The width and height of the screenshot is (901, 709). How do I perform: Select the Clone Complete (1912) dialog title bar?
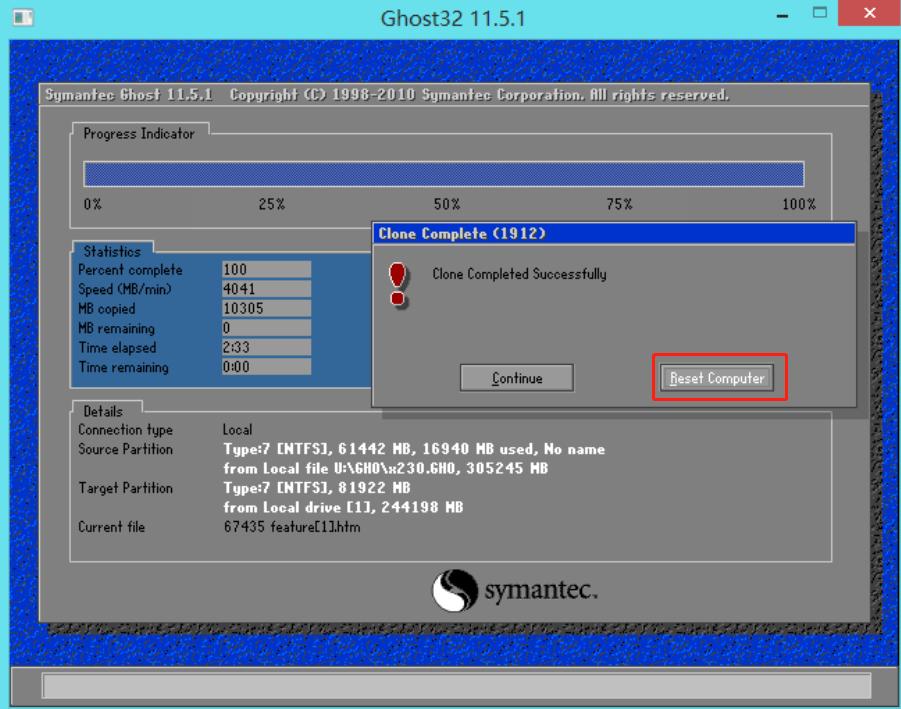tap(614, 234)
